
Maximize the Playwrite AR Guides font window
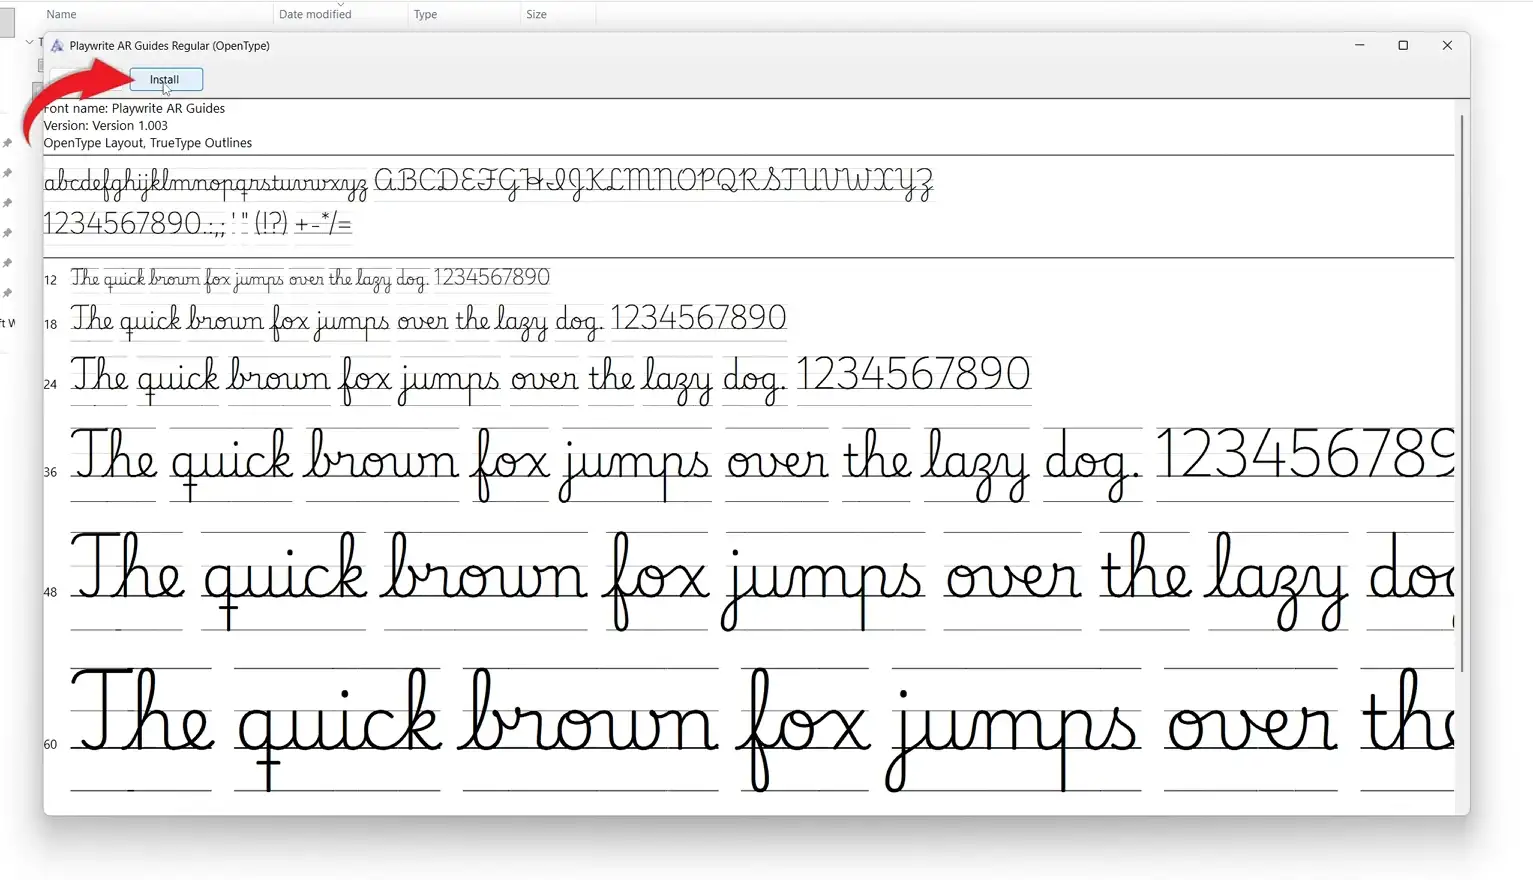click(x=1403, y=45)
